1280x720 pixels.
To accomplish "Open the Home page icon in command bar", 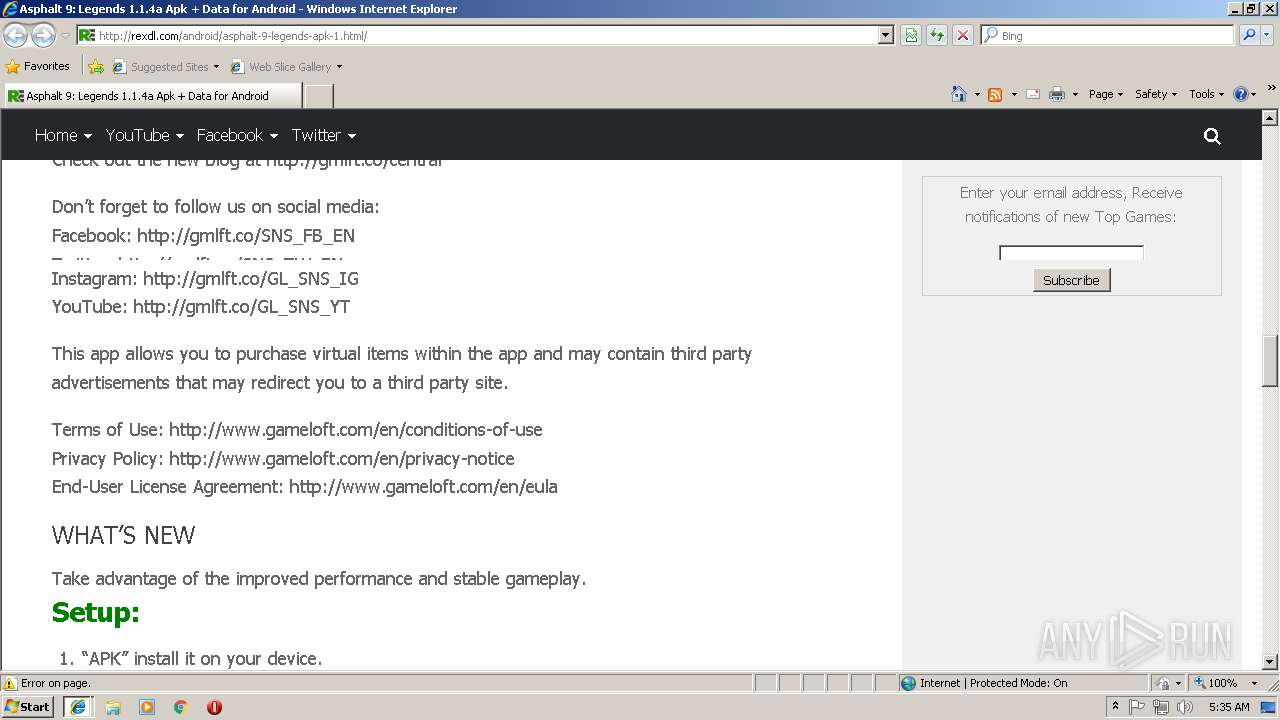I will [959, 94].
